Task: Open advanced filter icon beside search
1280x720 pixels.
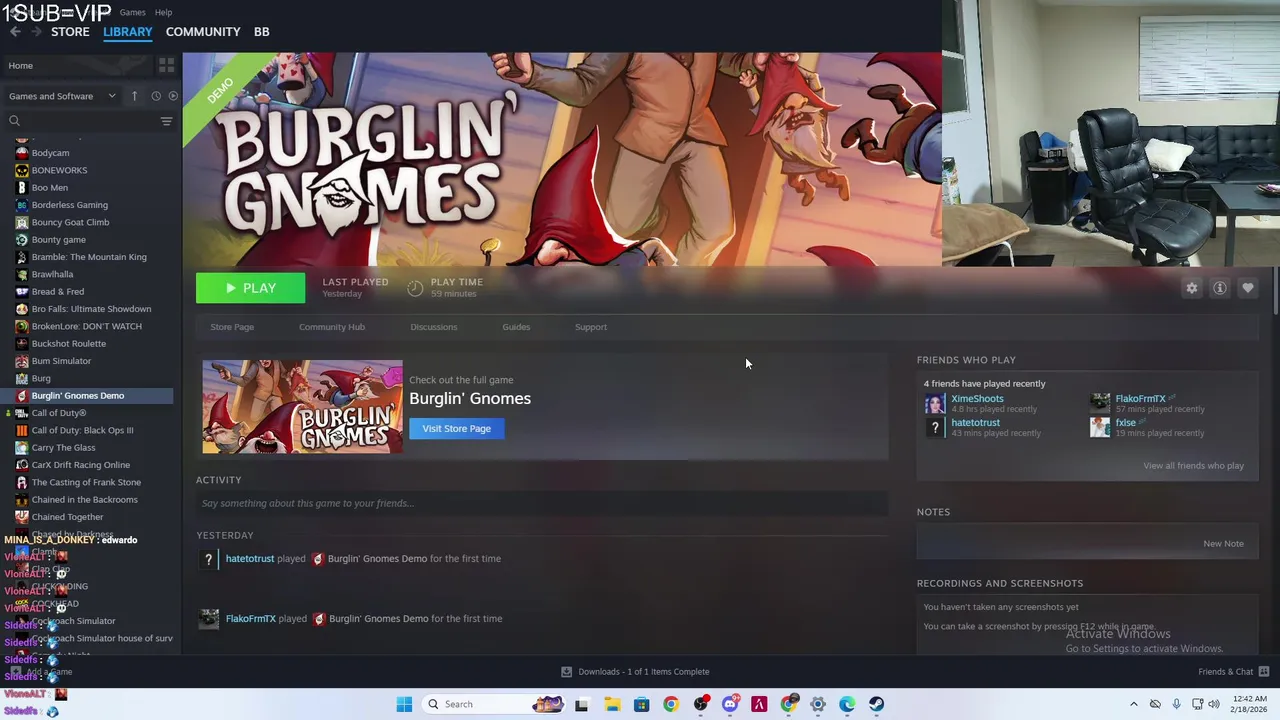Action: click(166, 121)
